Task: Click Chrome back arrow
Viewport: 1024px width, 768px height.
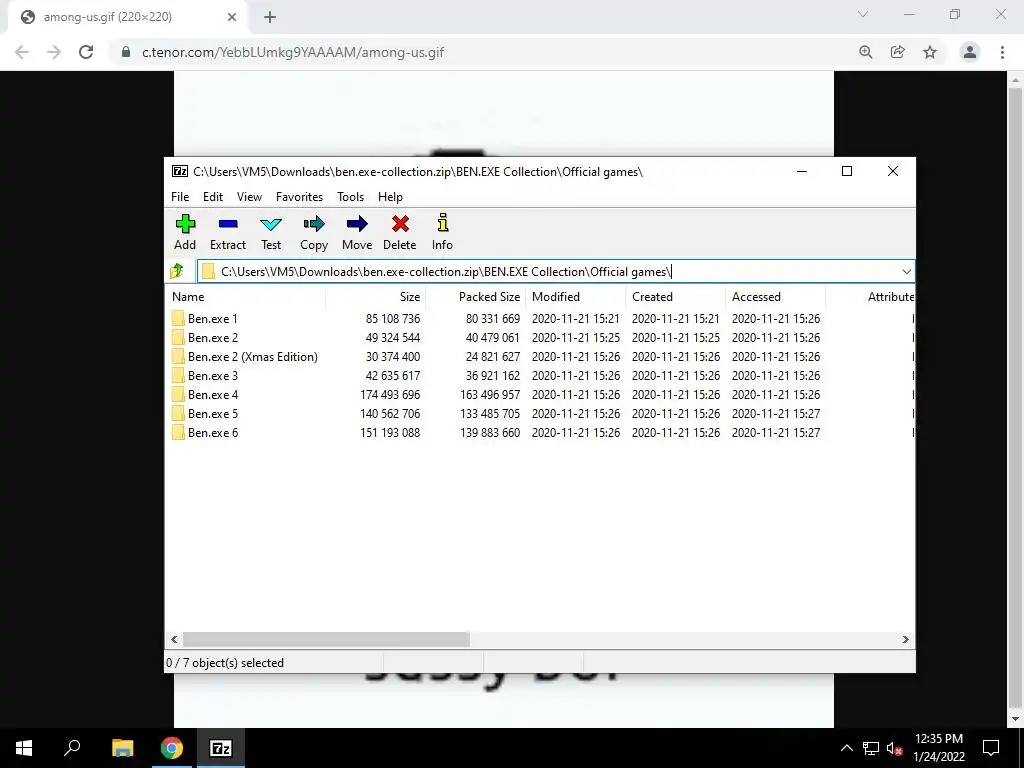Action: click(22, 52)
